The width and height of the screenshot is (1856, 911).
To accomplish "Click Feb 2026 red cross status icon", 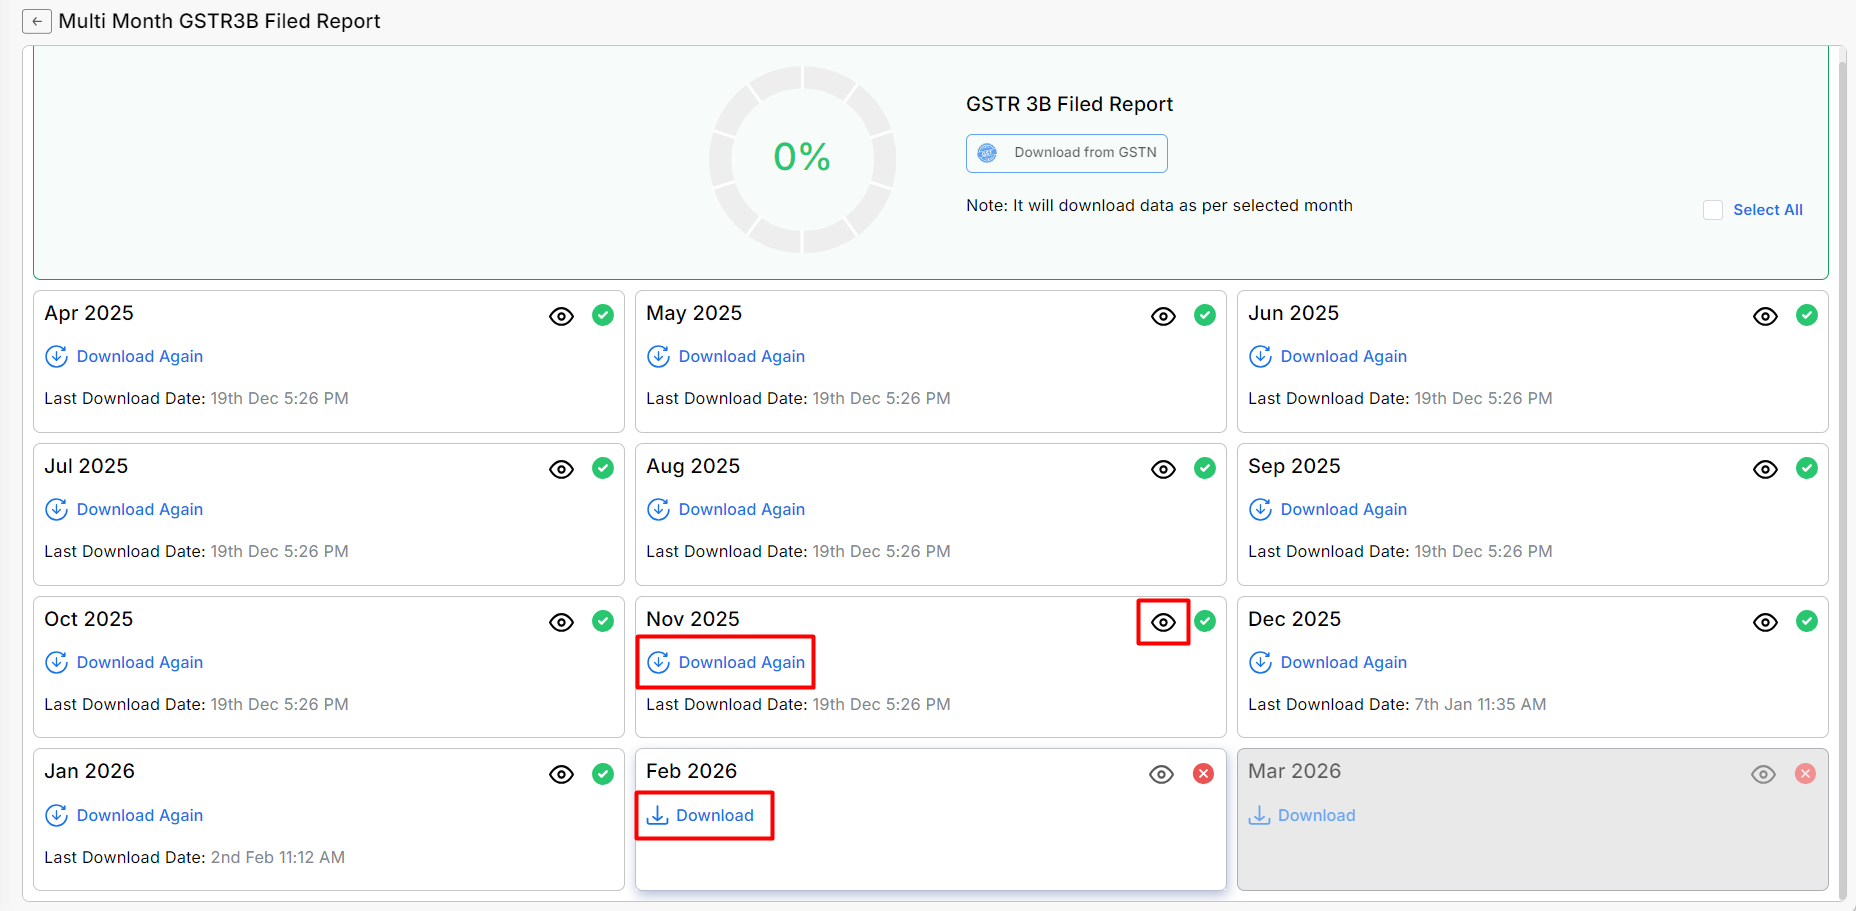I will 1203,774.
